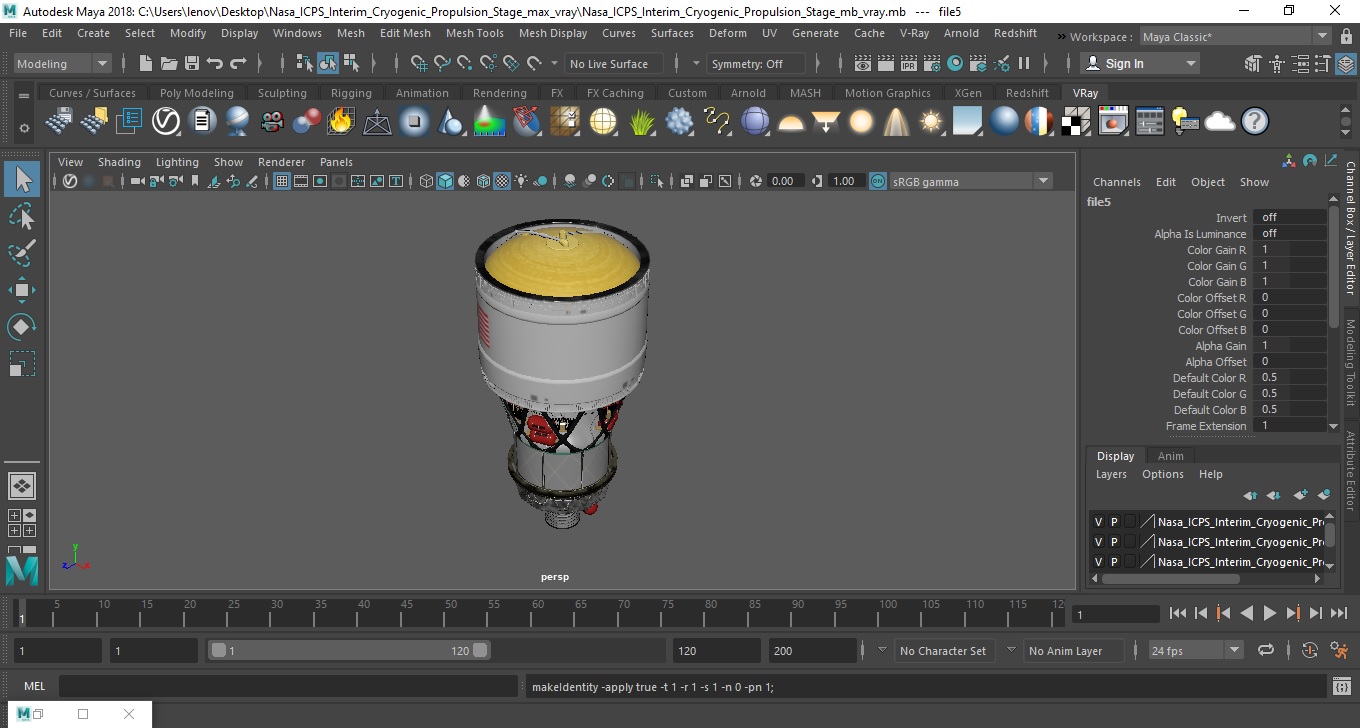Open the Workspace Maya Classic dropdown
The width and height of the screenshot is (1360, 728).
tap(1235, 37)
